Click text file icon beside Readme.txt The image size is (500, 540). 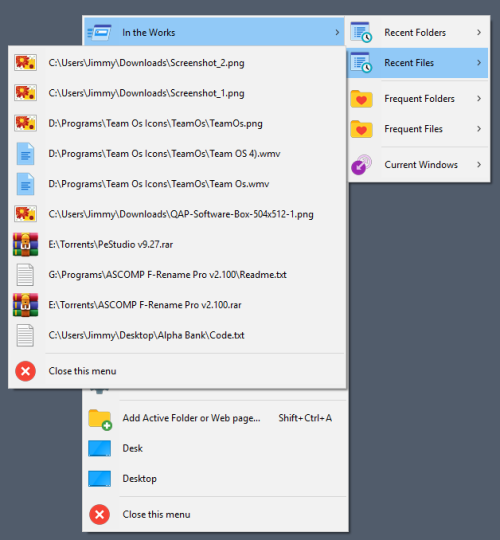25,275
